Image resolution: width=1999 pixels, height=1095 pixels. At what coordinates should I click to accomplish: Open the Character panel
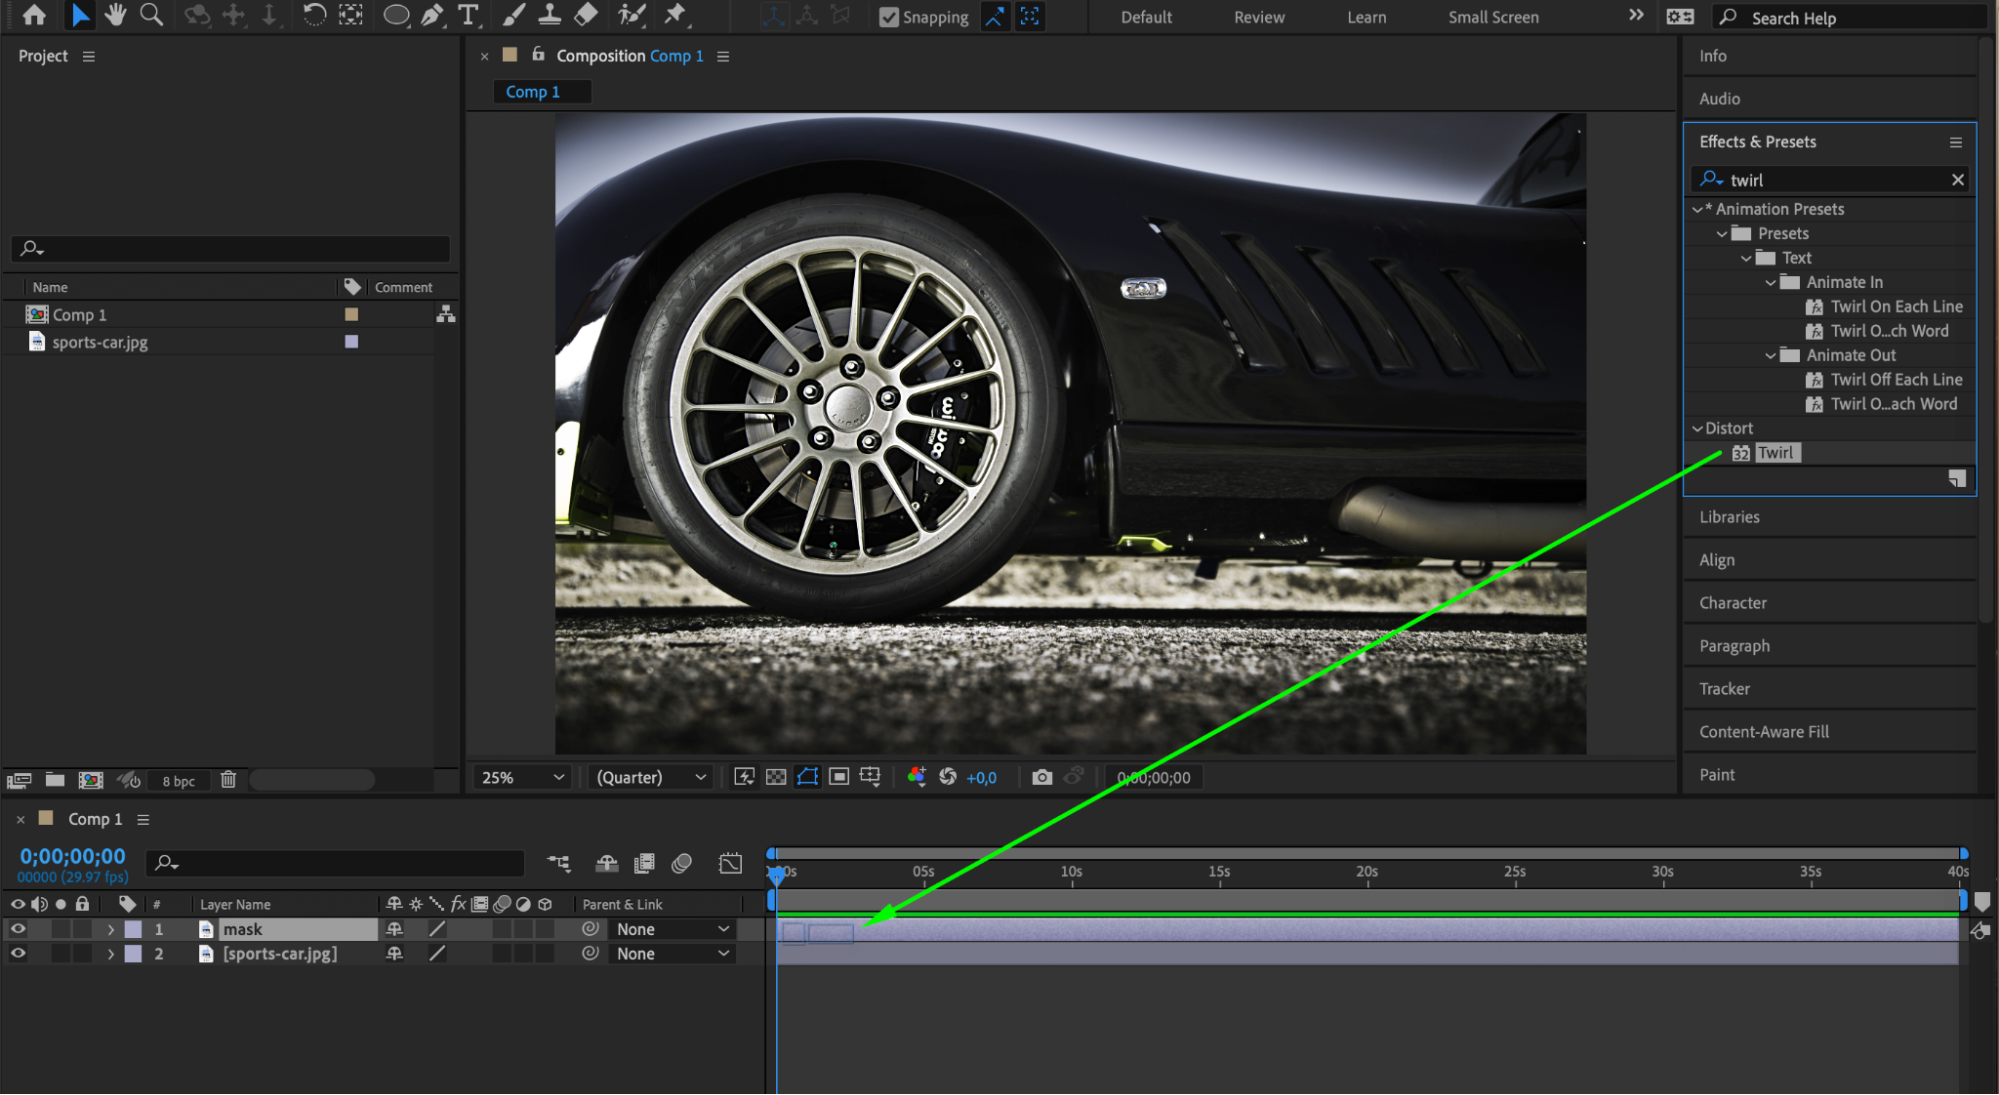[x=1732, y=603]
